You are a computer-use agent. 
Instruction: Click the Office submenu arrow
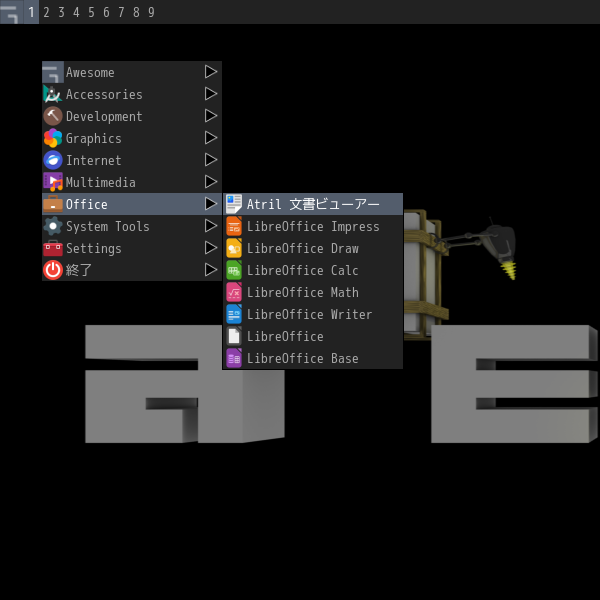pos(211,204)
